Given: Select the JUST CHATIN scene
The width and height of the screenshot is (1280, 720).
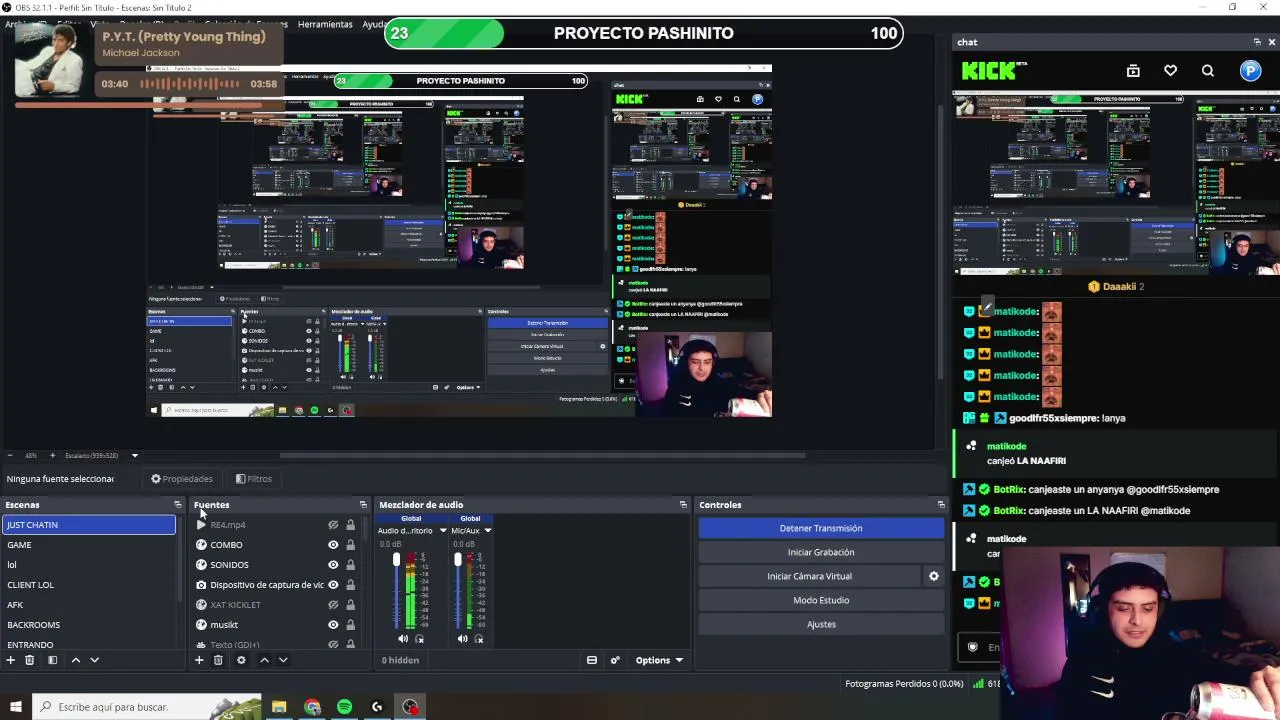Looking at the screenshot, I should coord(89,525).
